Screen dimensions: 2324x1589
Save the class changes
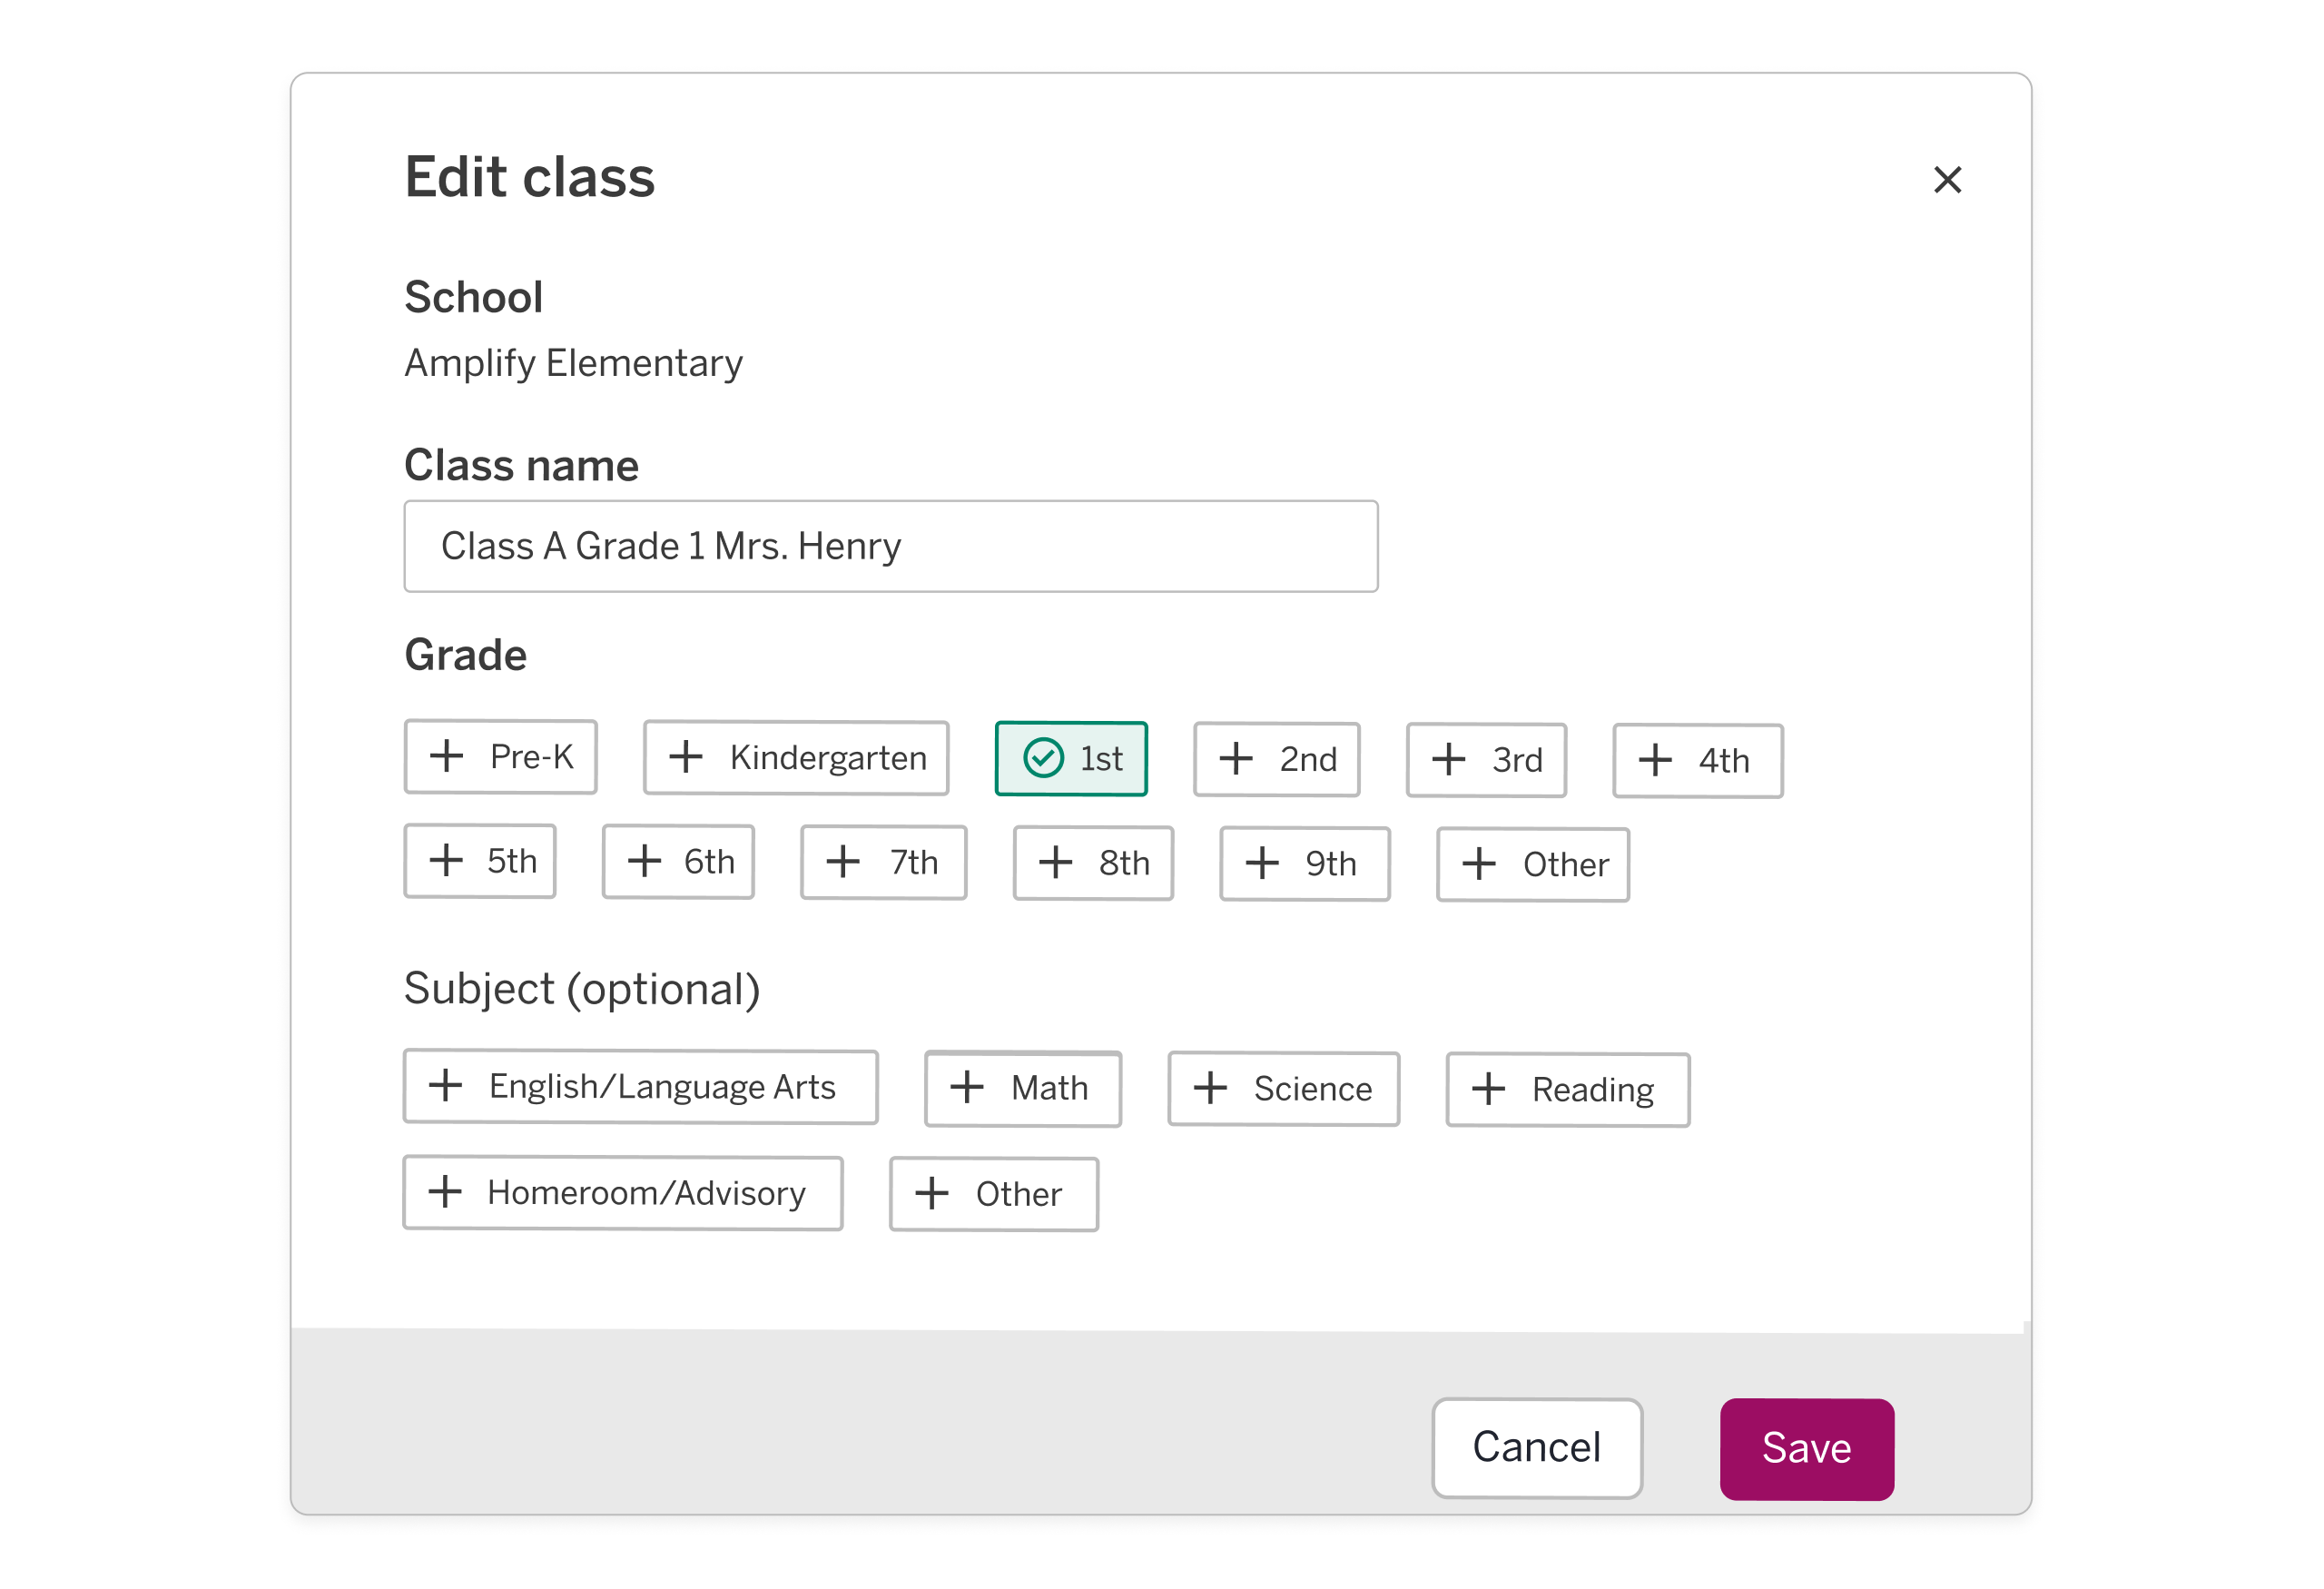click(x=1806, y=1448)
